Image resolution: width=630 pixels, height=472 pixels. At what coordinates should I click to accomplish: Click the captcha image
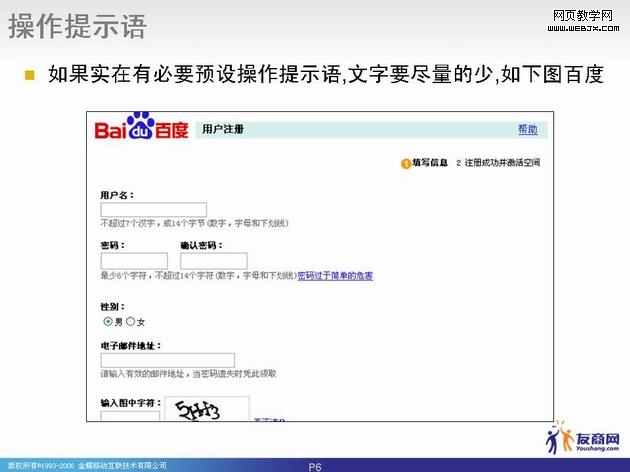click(206, 412)
